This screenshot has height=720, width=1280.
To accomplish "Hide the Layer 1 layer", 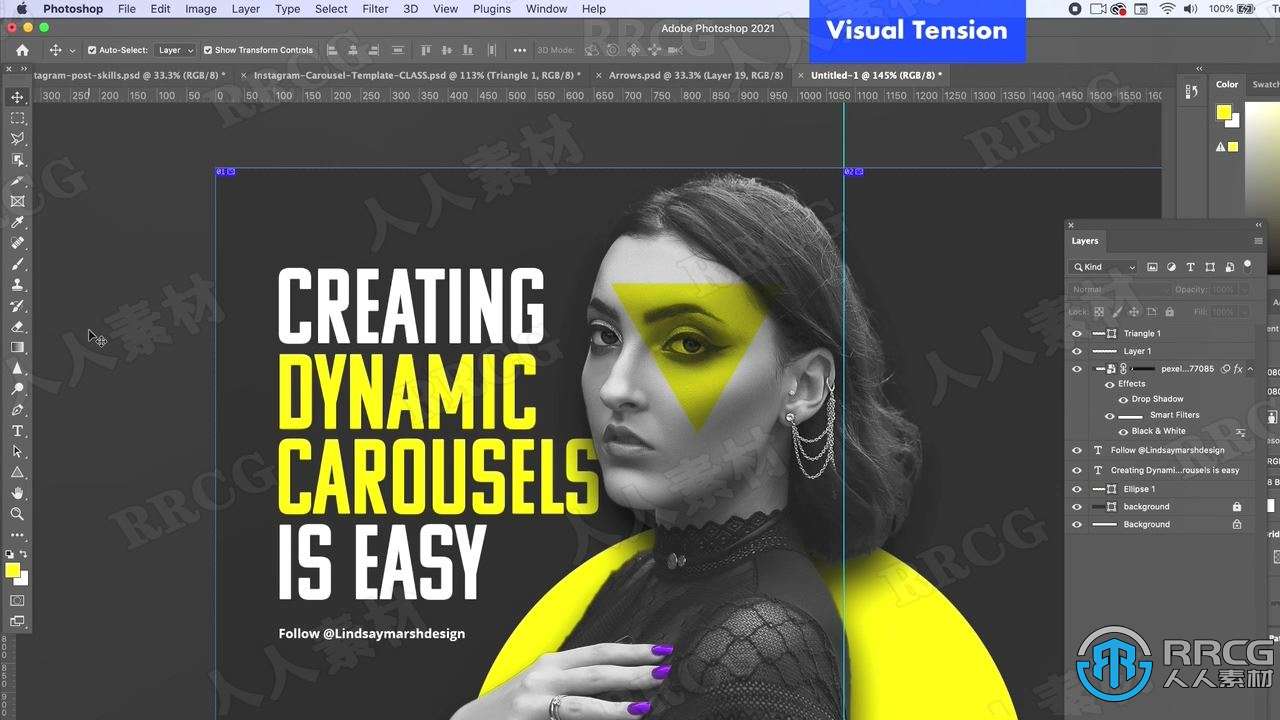I will (1077, 352).
